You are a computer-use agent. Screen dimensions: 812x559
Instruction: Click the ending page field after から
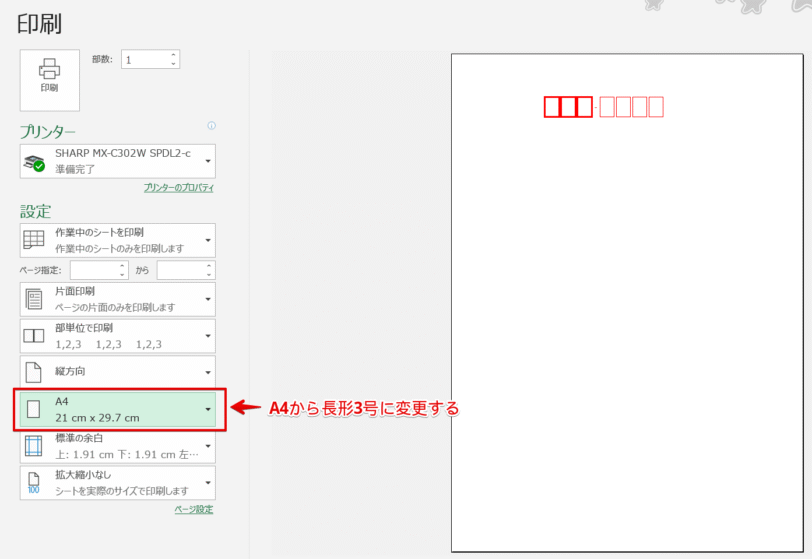click(182, 270)
